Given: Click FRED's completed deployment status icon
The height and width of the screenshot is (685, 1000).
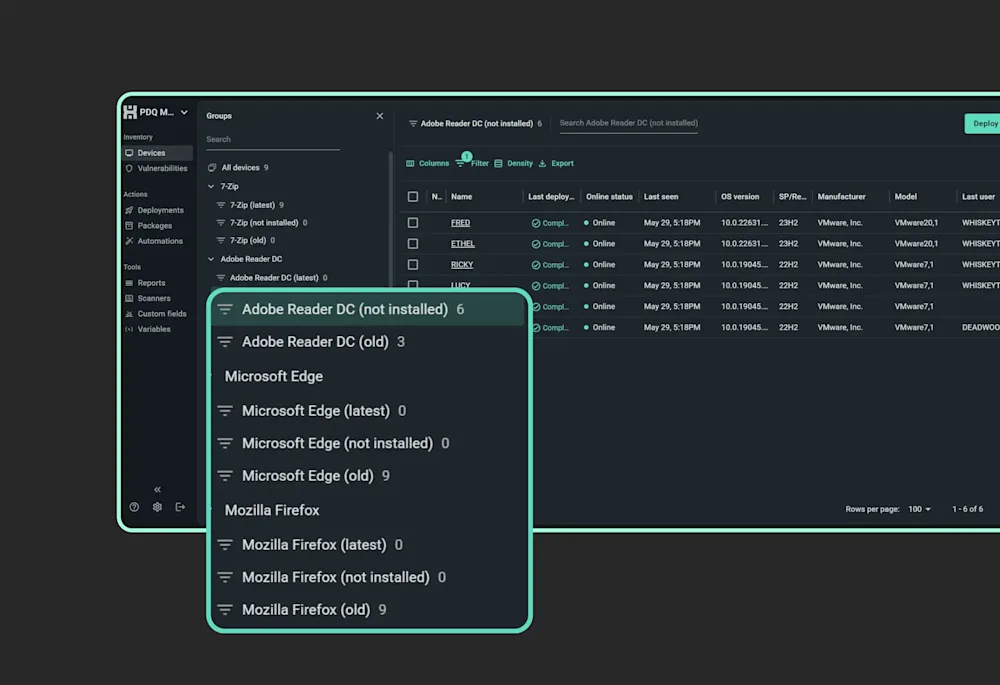Looking at the screenshot, I should [536, 224].
